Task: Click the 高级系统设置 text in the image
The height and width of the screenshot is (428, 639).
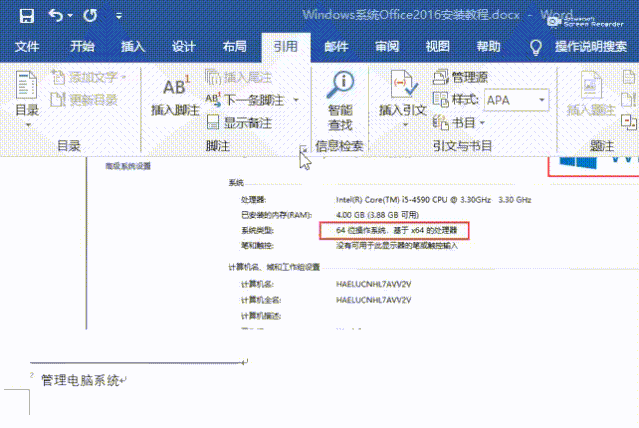Action: pos(128,166)
